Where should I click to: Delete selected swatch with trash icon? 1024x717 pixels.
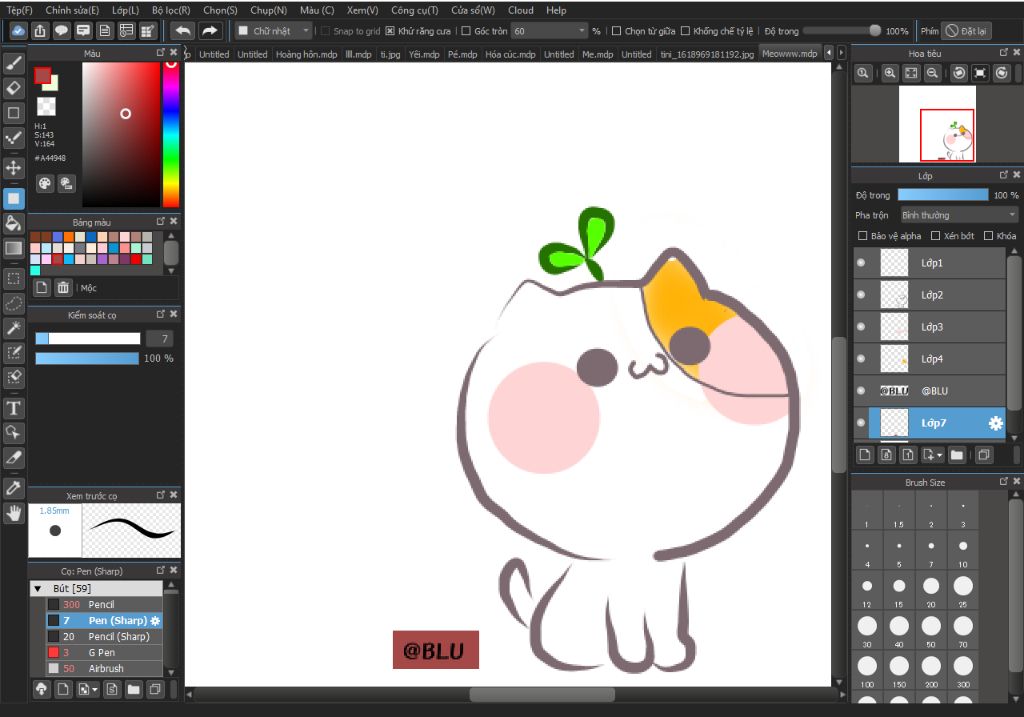click(x=63, y=287)
